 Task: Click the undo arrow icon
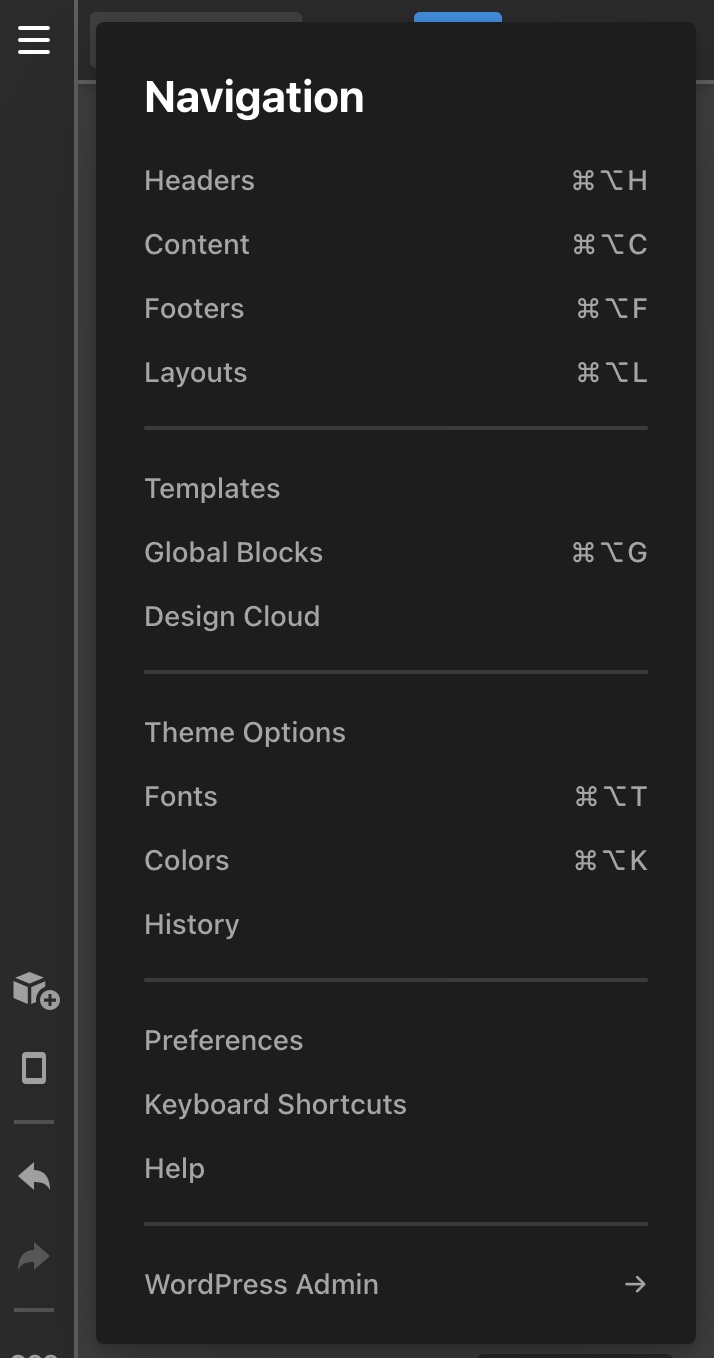click(34, 1176)
